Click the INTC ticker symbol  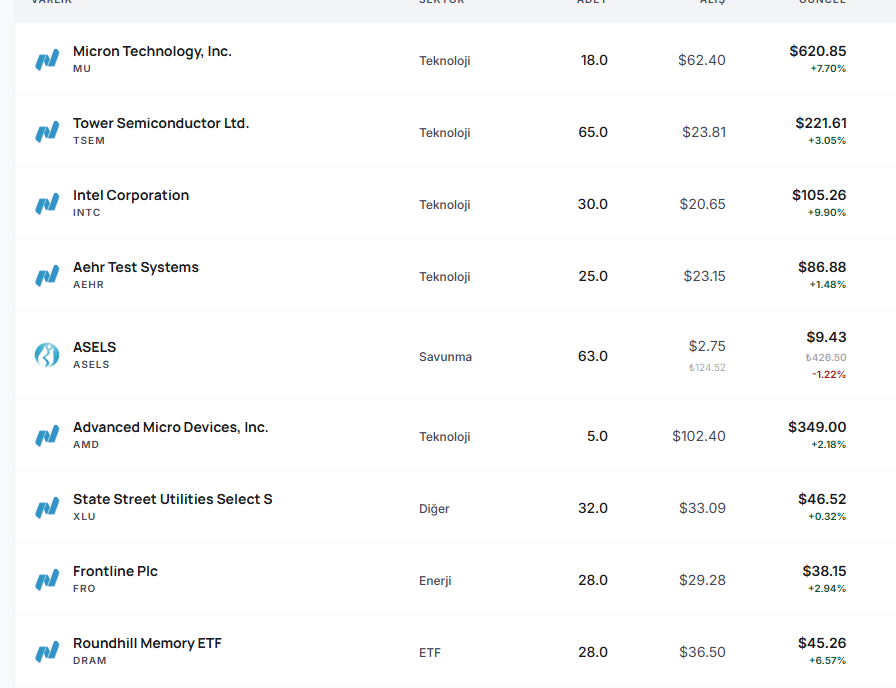tap(86, 213)
